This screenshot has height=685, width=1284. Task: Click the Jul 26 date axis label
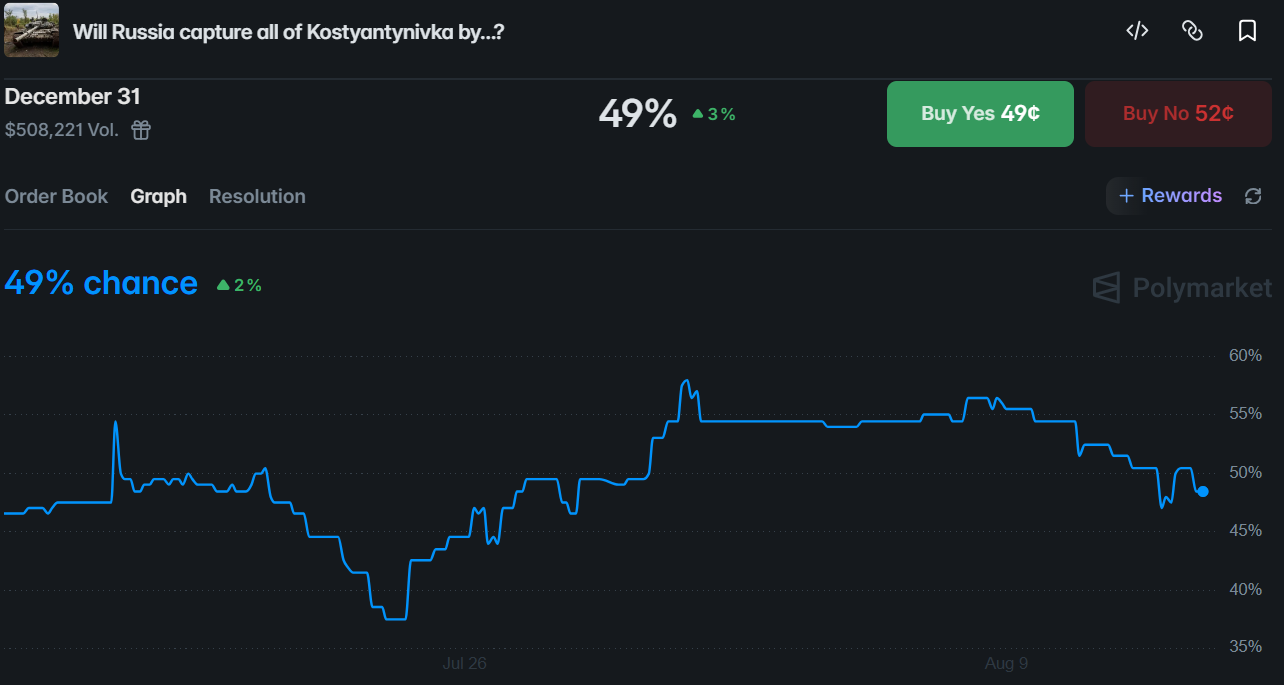click(464, 663)
